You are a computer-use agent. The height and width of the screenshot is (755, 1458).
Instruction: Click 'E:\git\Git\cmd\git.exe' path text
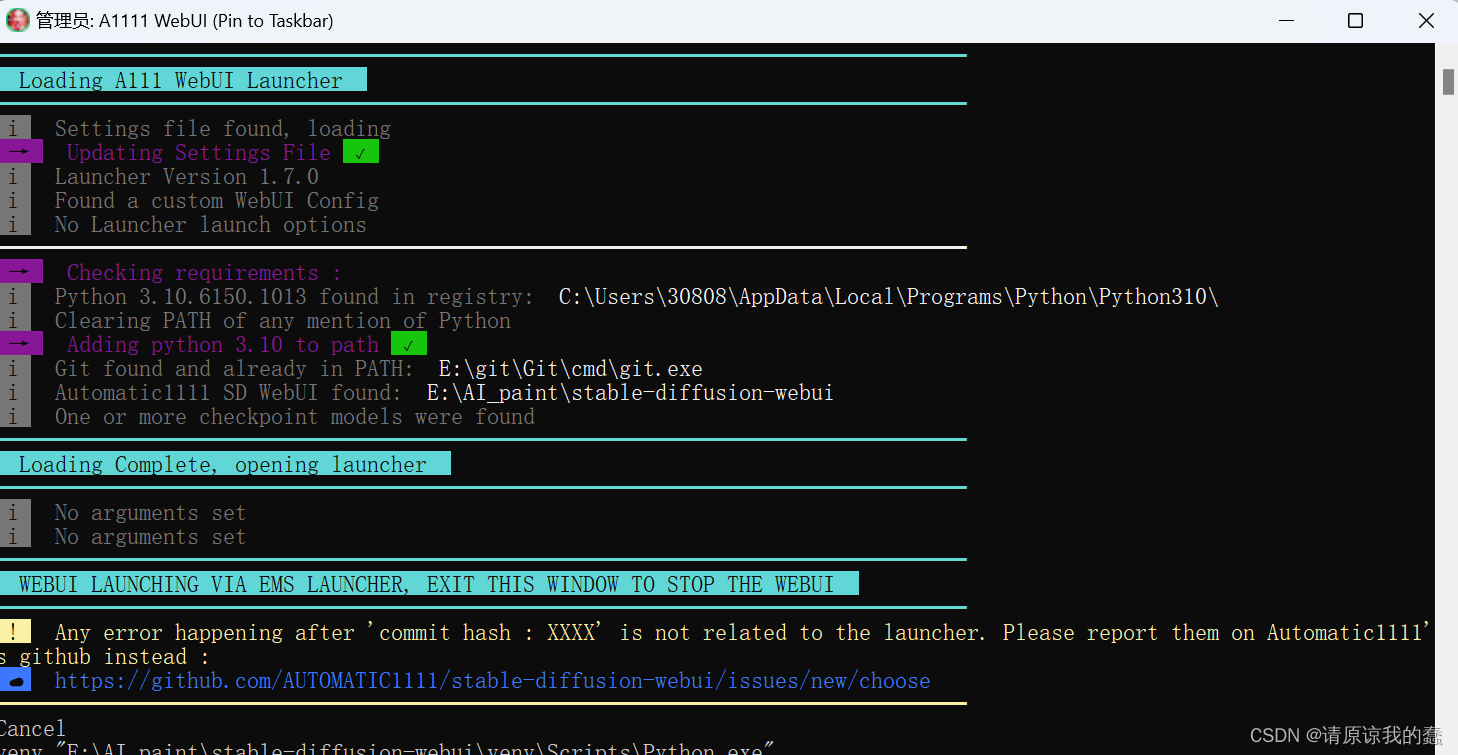click(571, 369)
